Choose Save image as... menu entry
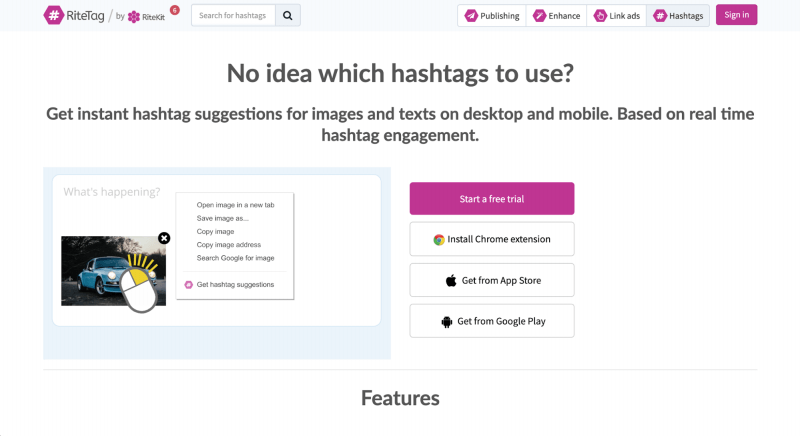Image resolution: width=800 pixels, height=436 pixels. point(222,218)
